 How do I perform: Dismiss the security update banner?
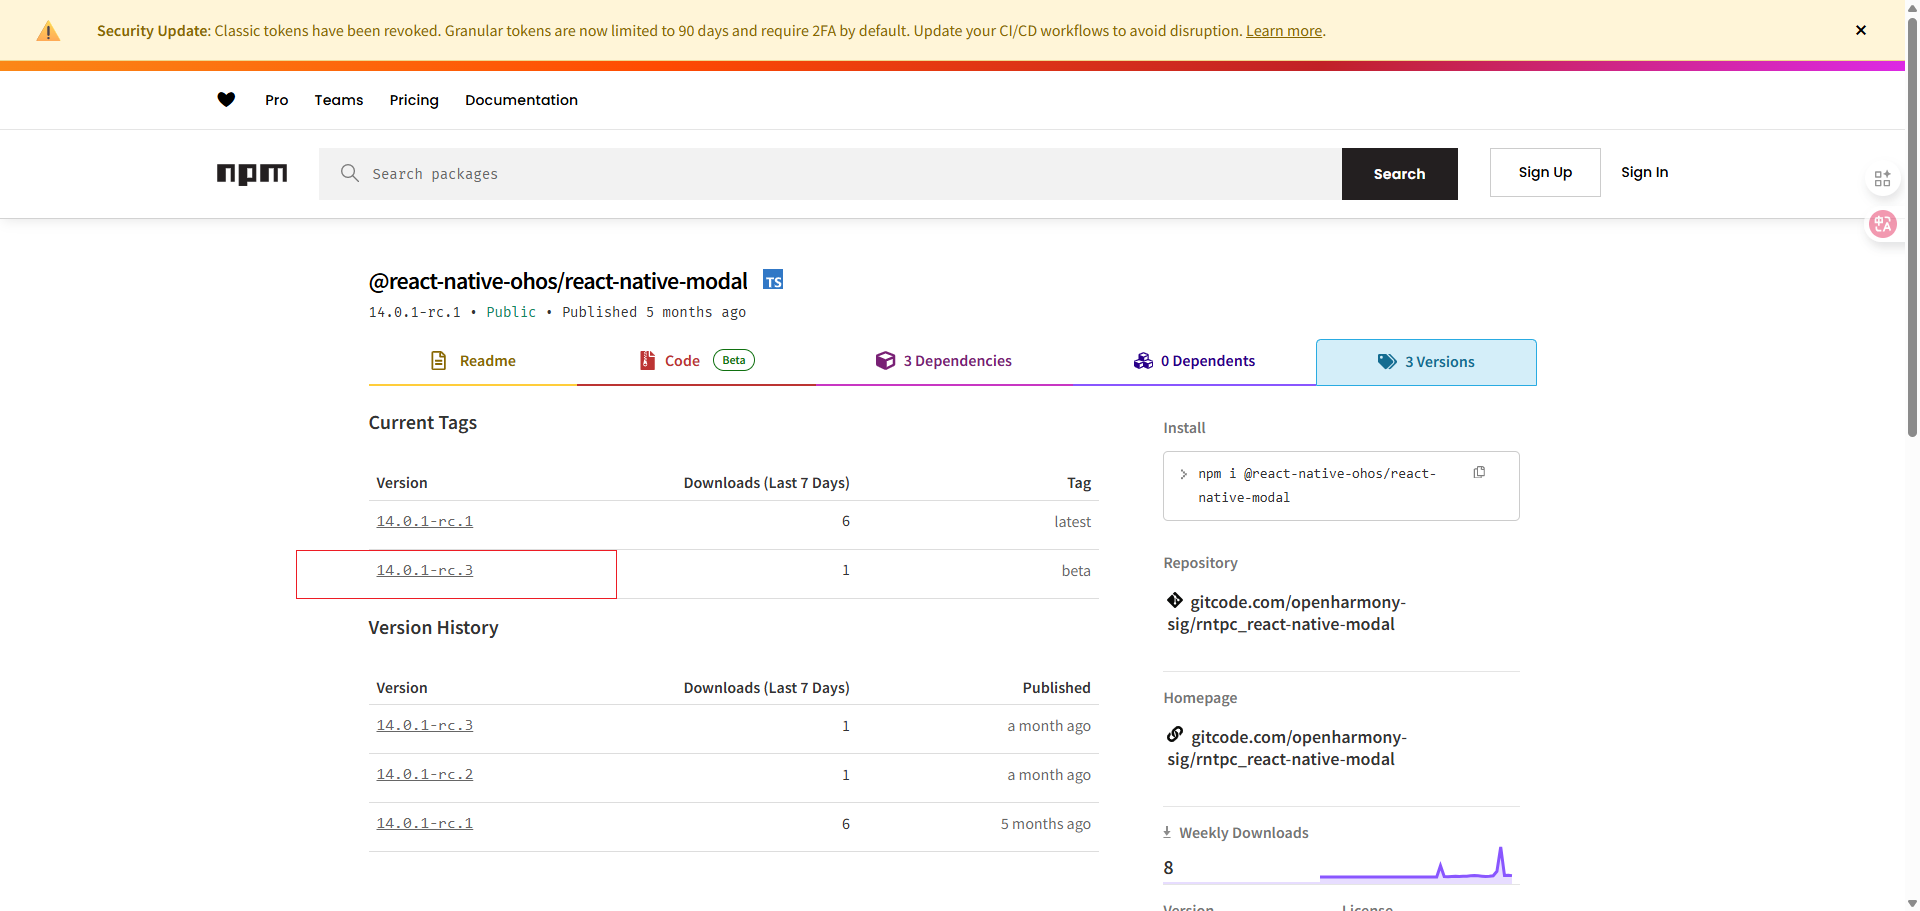tap(1860, 30)
